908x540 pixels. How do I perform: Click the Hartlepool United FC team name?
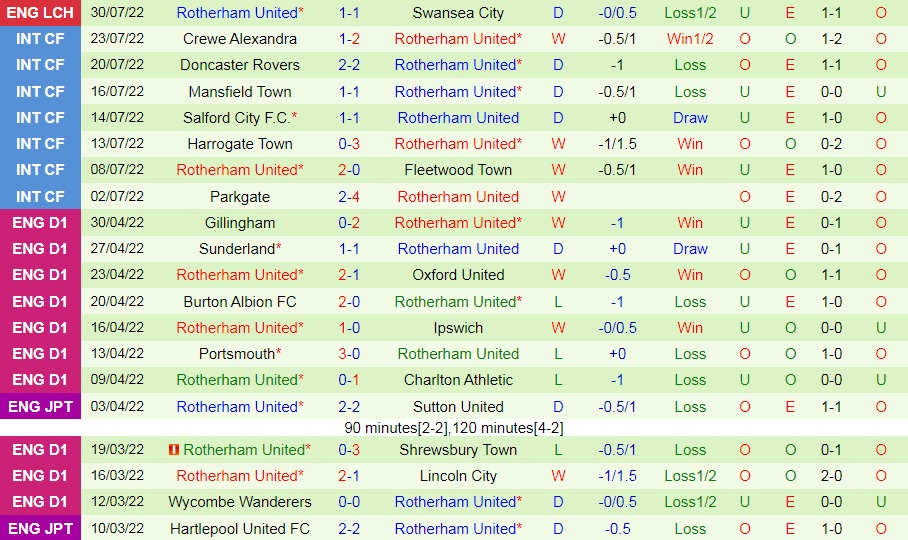(240, 528)
